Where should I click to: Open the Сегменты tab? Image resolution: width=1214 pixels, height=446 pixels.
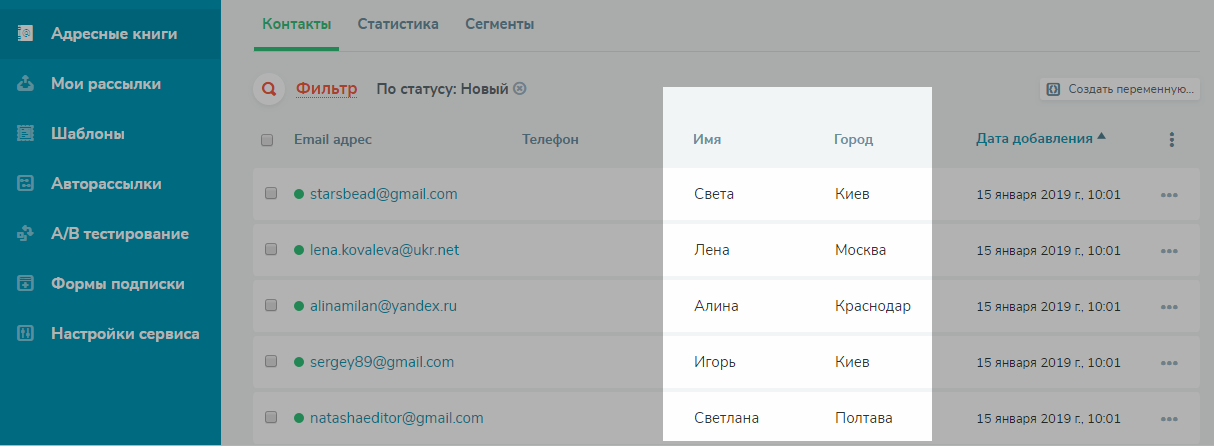[x=499, y=24]
